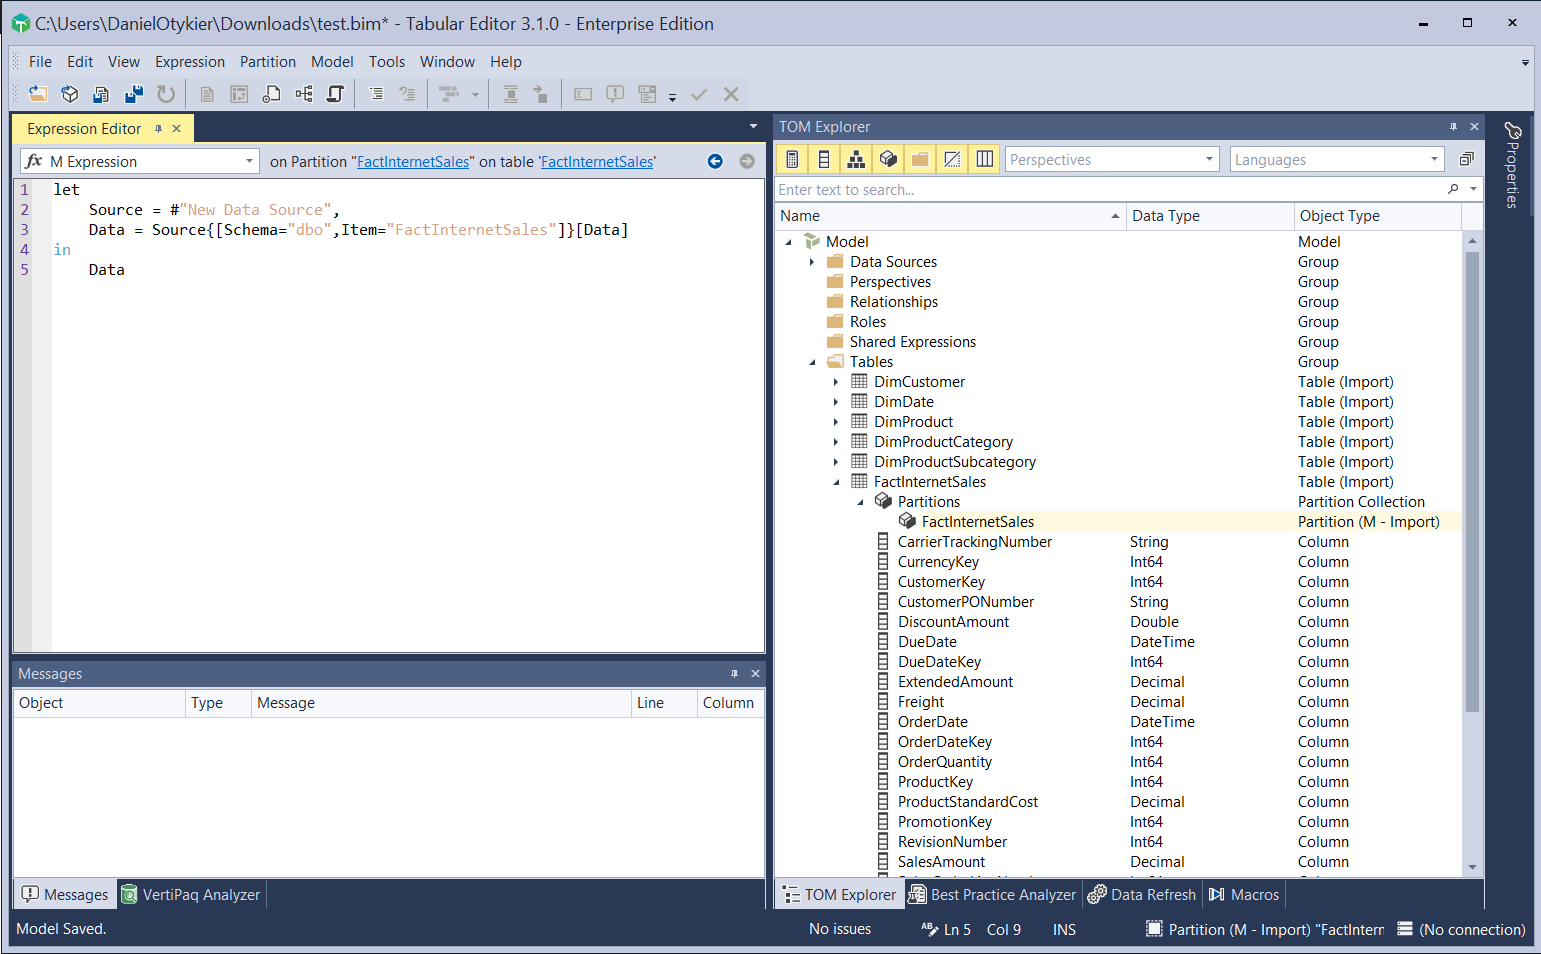Click the refresh arrow in main toolbar
The image size is (1541, 954).
[x=166, y=94]
